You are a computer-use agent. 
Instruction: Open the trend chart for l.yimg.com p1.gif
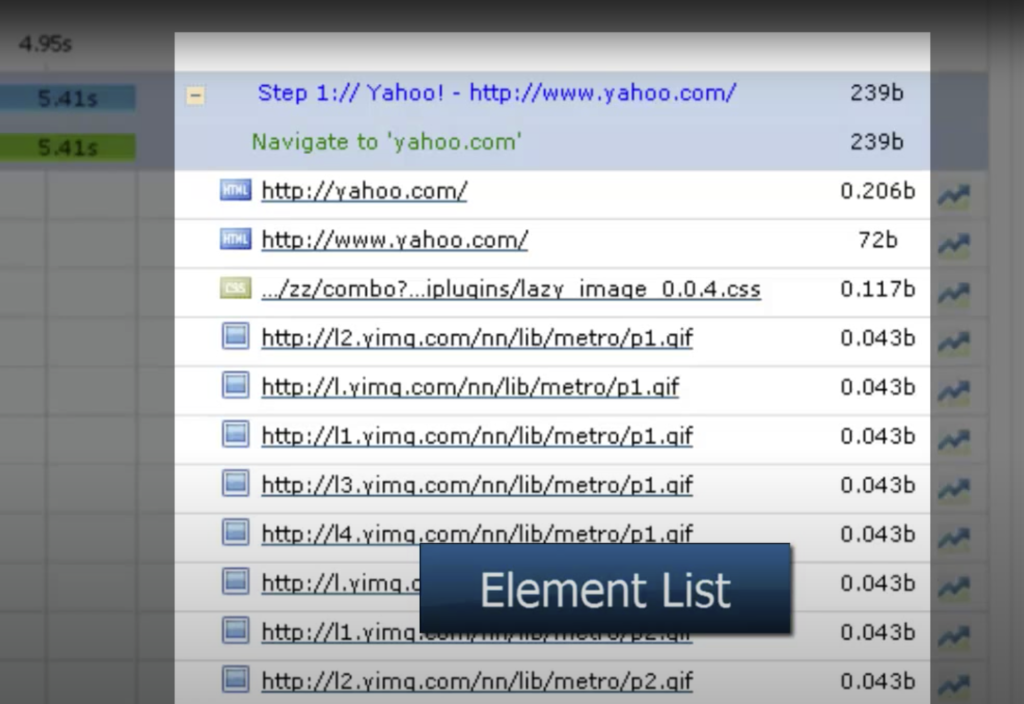[954, 391]
